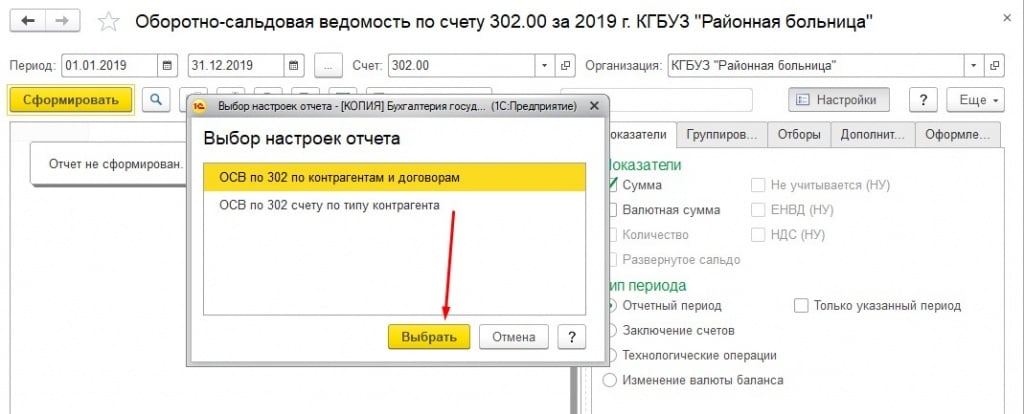The width and height of the screenshot is (1024, 414).
Task: Open the Еще dropdown menu
Action: [x=980, y=100]
